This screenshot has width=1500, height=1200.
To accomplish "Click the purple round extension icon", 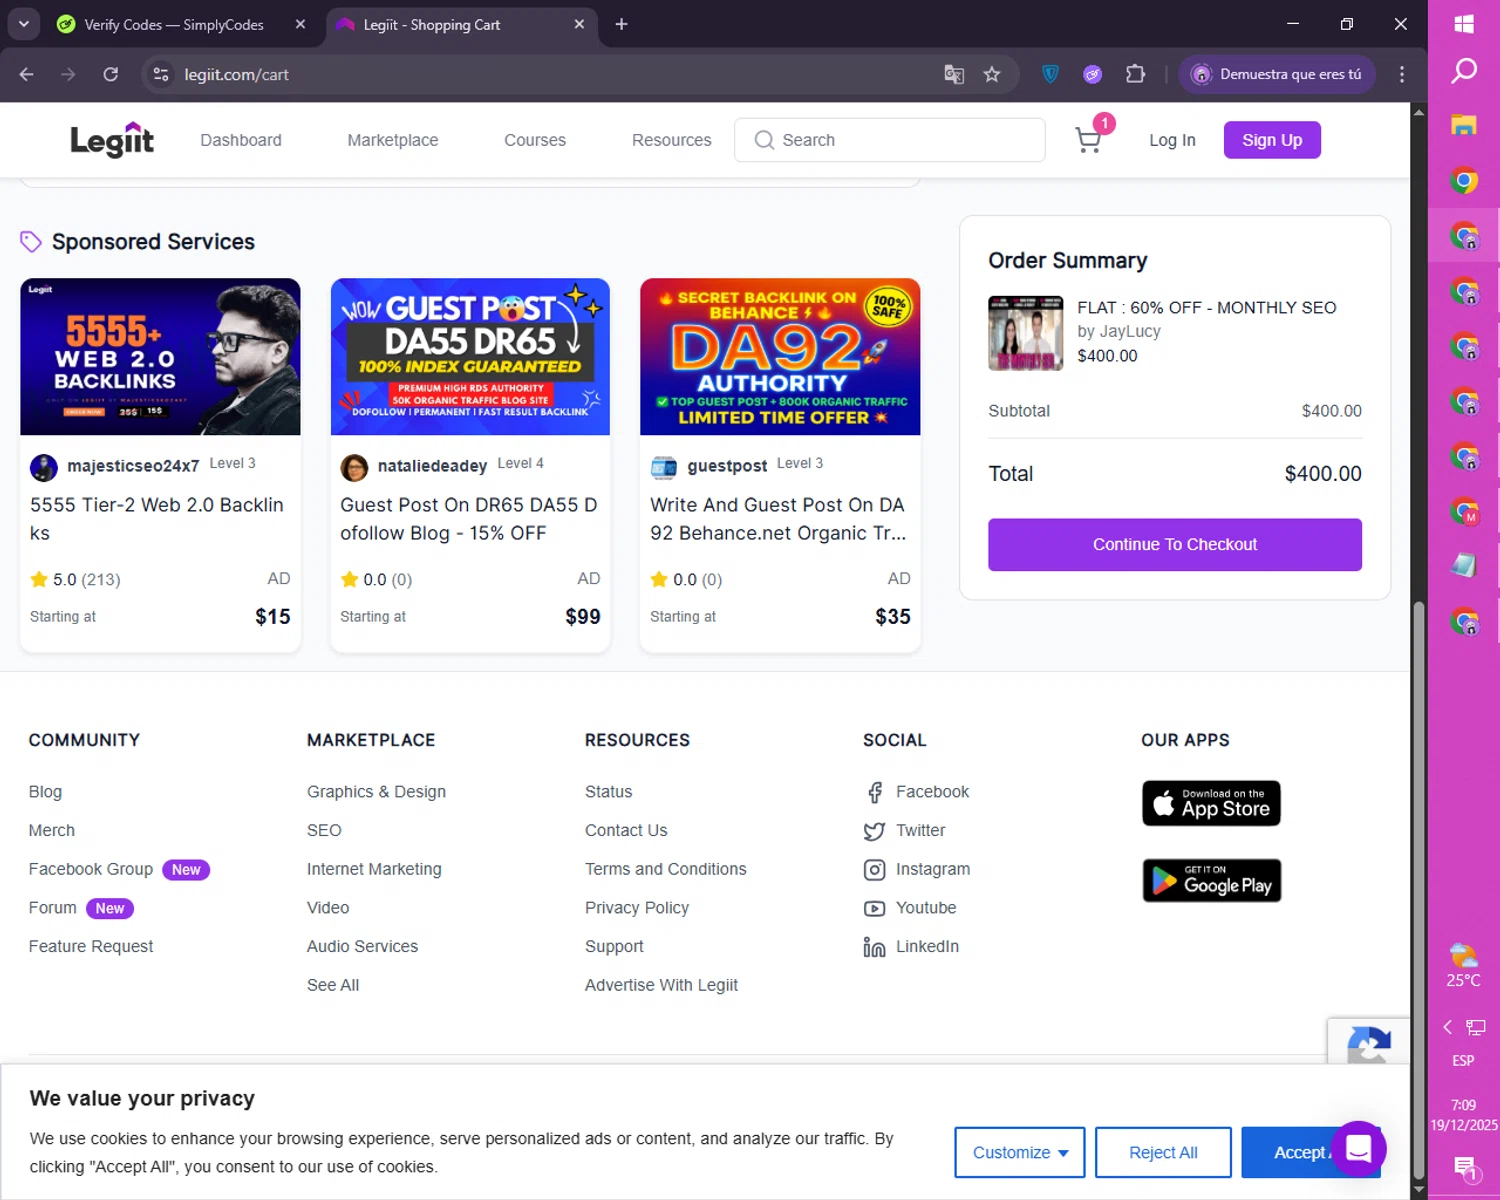I will (x=1092, y=74).
